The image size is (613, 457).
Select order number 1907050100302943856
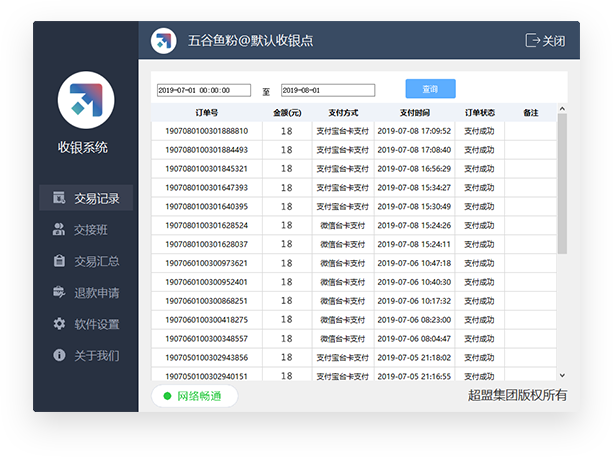click(x=206, y=357)
